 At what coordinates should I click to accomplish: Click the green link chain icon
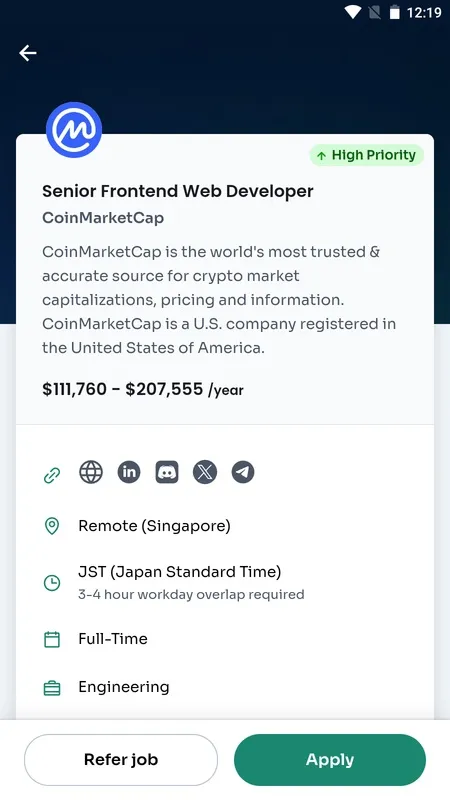(52, 475)
